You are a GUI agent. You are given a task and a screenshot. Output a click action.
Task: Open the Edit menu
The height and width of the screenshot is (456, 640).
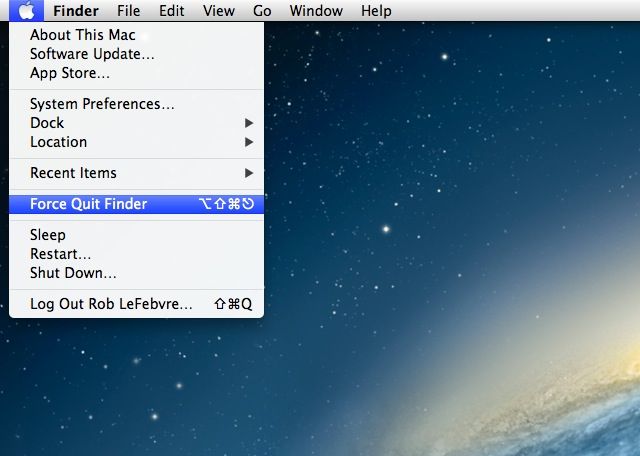[x=172, y=11]
